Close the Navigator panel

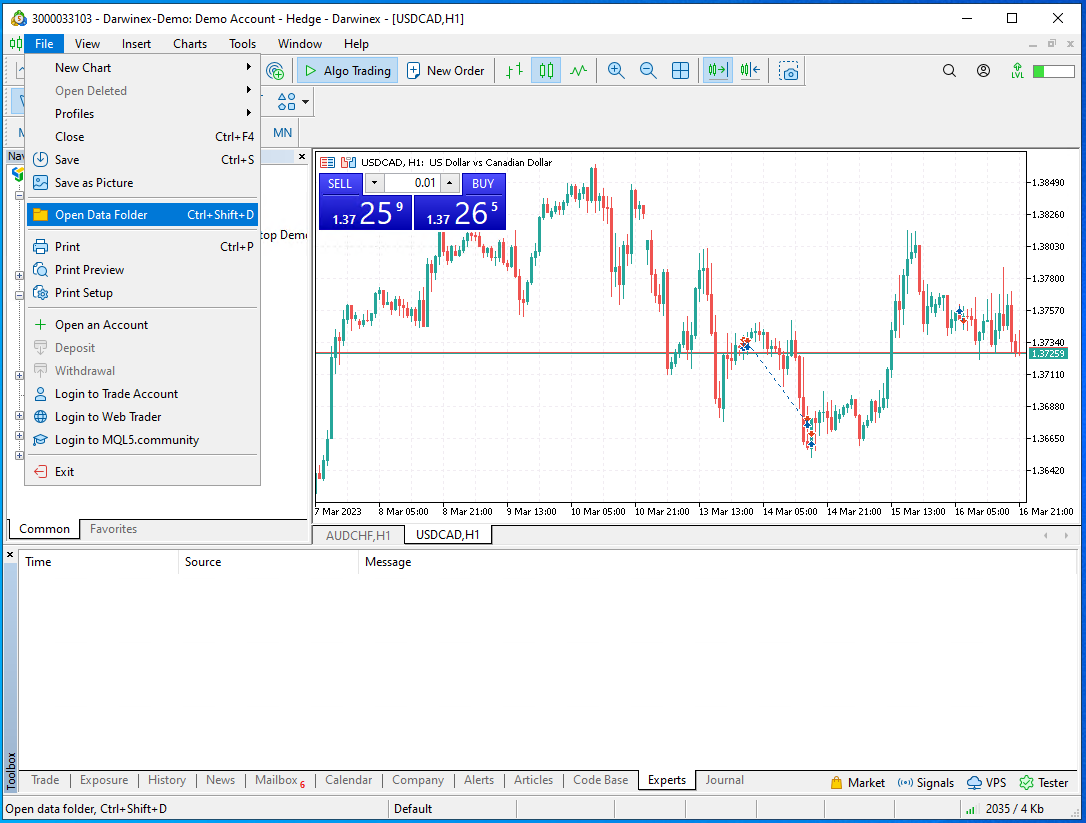302,157
